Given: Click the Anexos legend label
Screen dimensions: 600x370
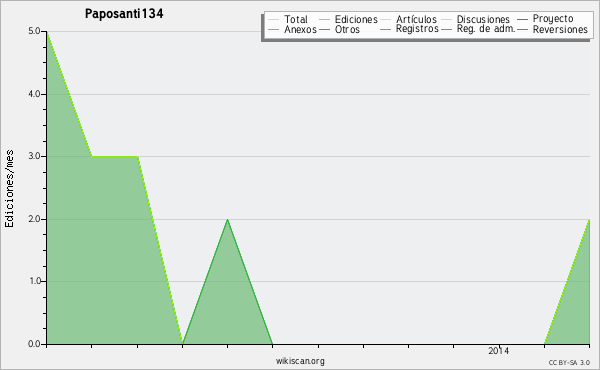Looking at the screenshot, I should pyautogui.click(x=300, y=29).
